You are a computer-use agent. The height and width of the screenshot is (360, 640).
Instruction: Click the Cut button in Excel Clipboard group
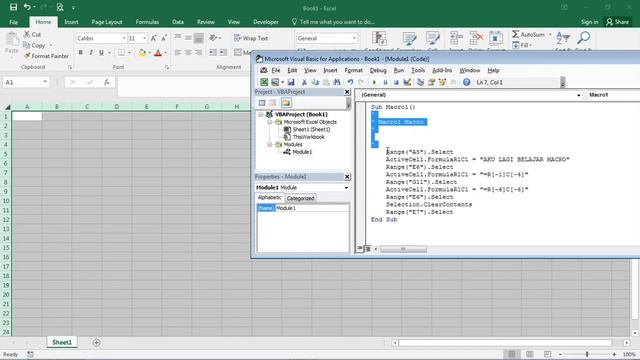(32, 35)
